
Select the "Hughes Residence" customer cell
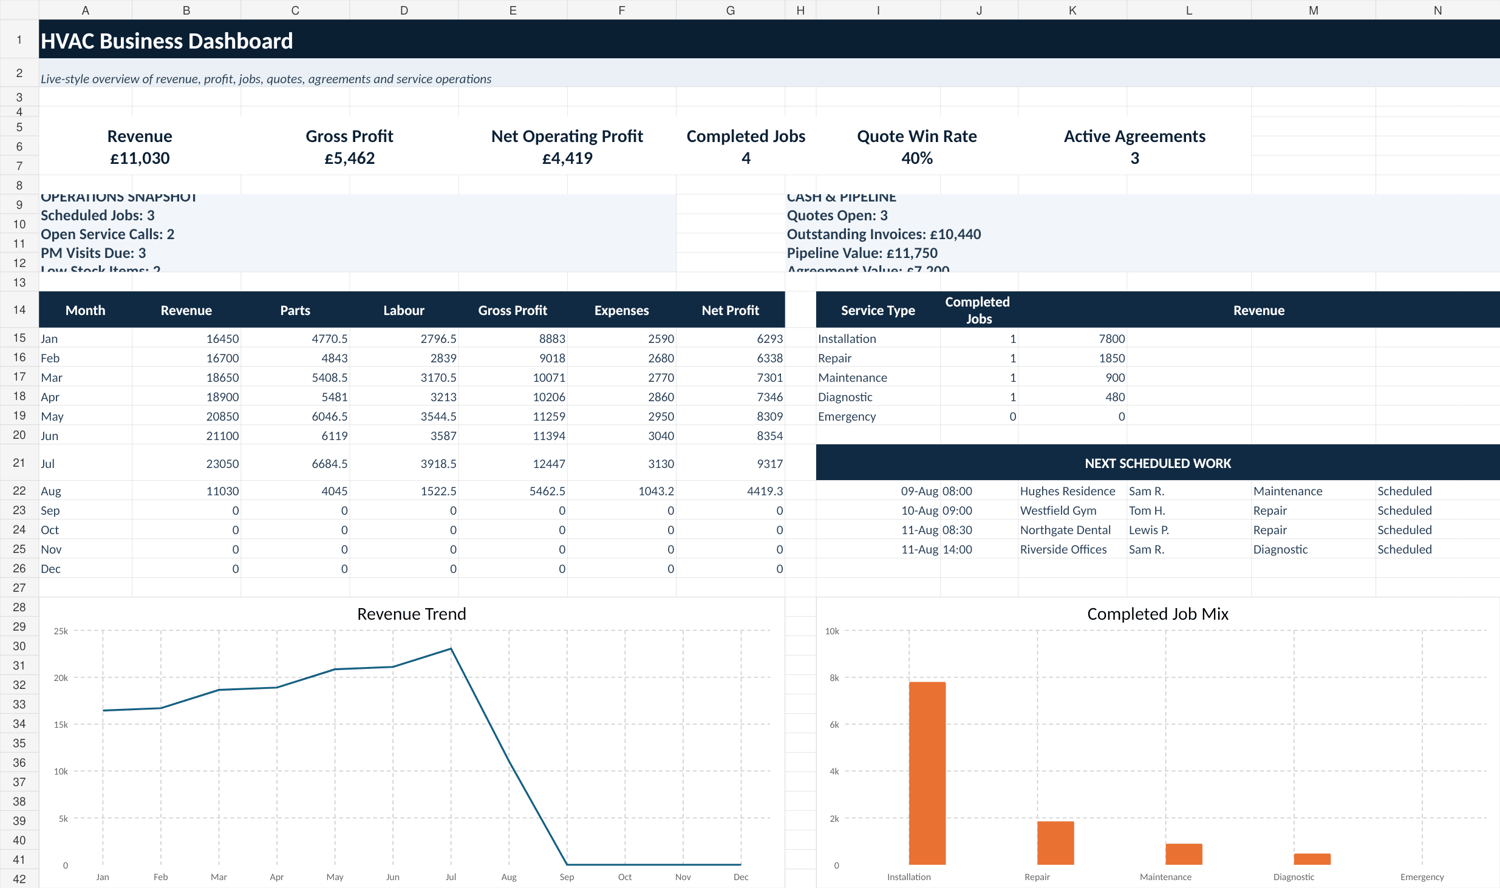click(1073, 491)
